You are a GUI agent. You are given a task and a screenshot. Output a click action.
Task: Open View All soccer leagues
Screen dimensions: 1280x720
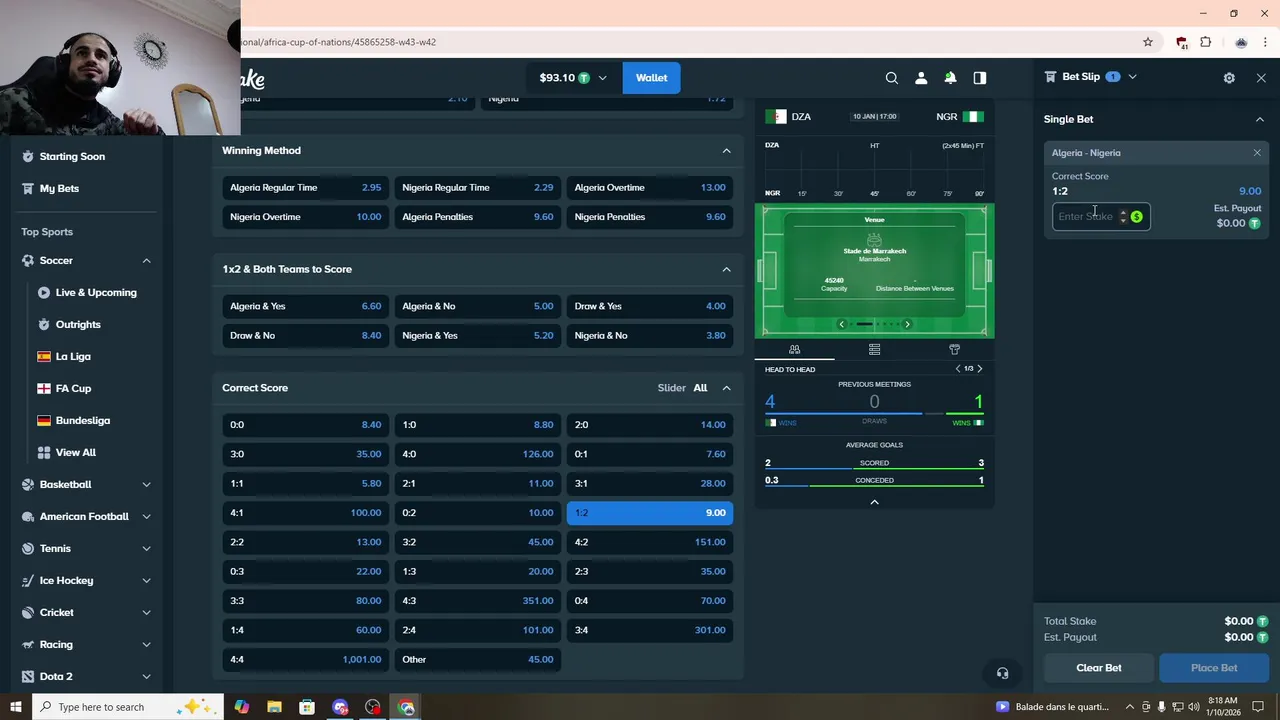click(76, 453)
